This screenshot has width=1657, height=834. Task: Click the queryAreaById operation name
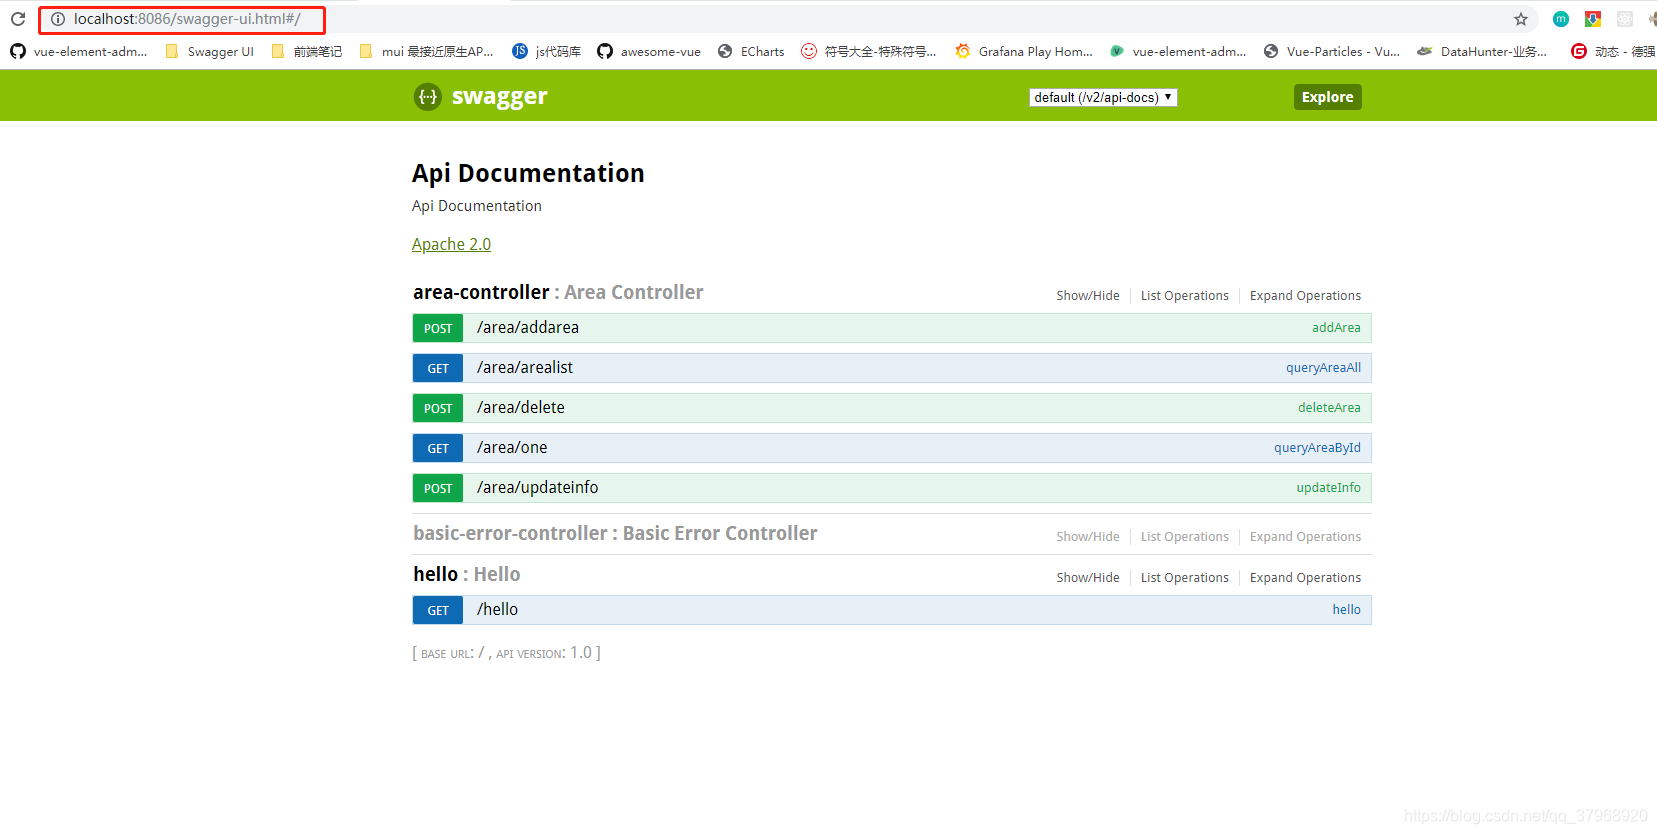coord(1317,448)
